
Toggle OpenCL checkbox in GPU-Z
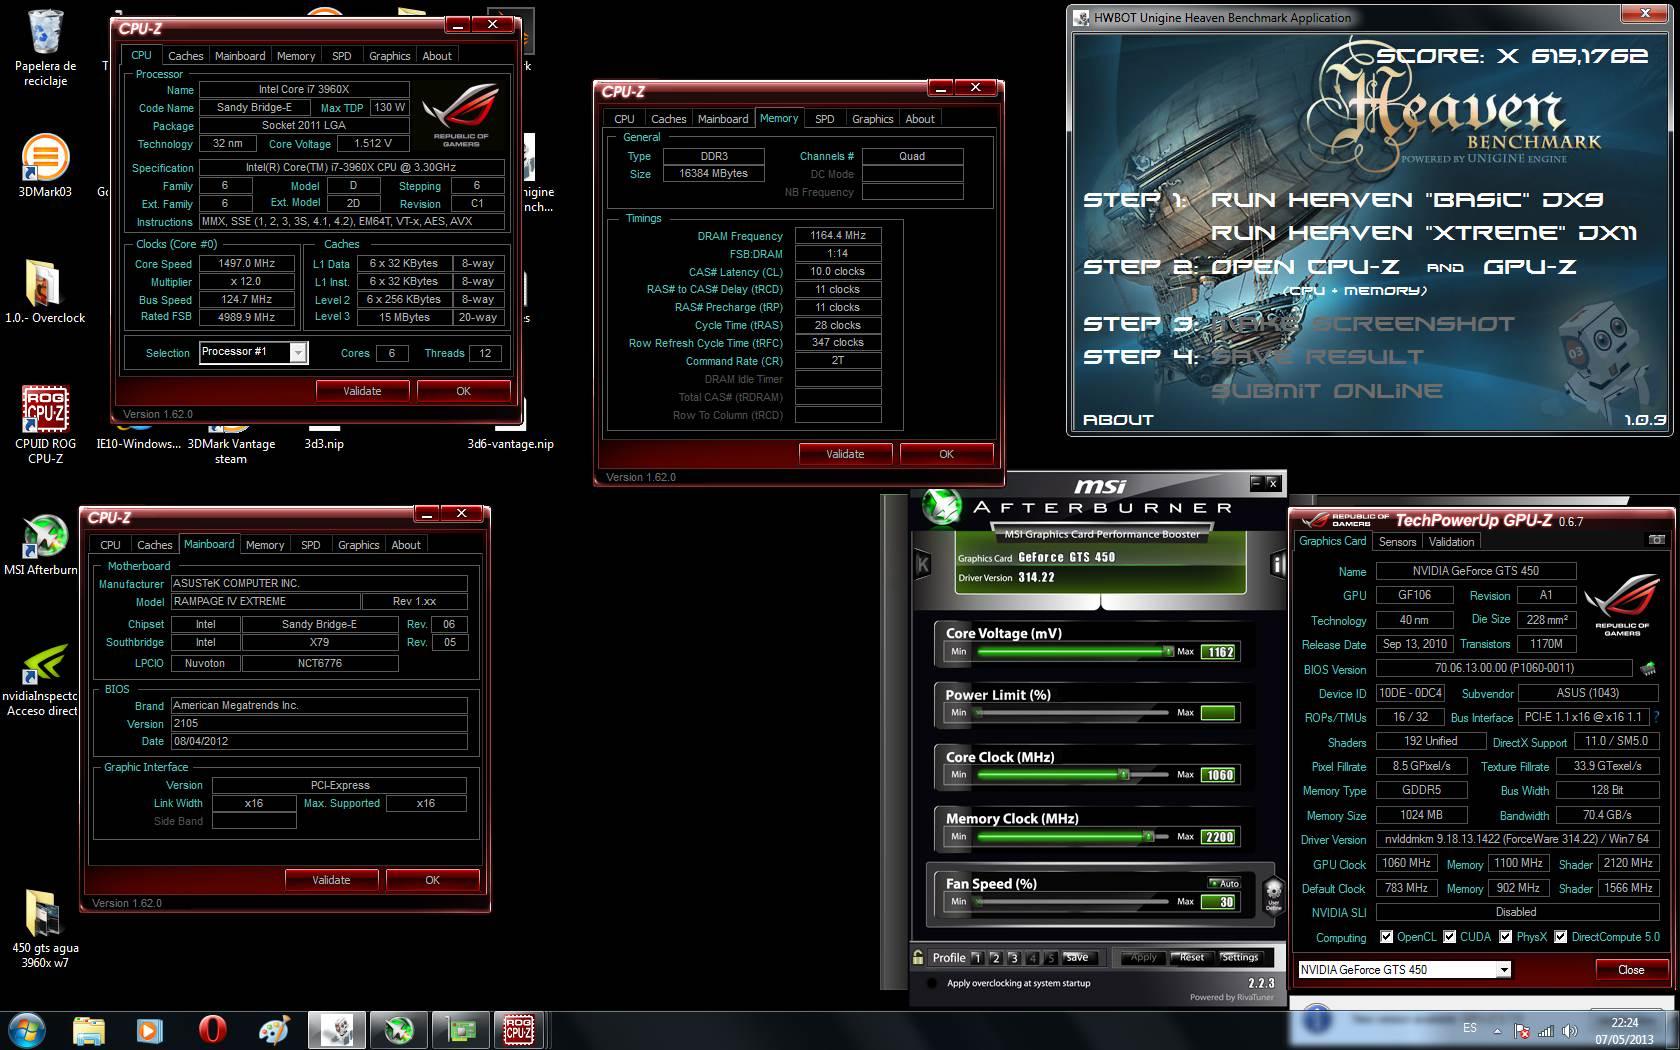pos(1386,937)
